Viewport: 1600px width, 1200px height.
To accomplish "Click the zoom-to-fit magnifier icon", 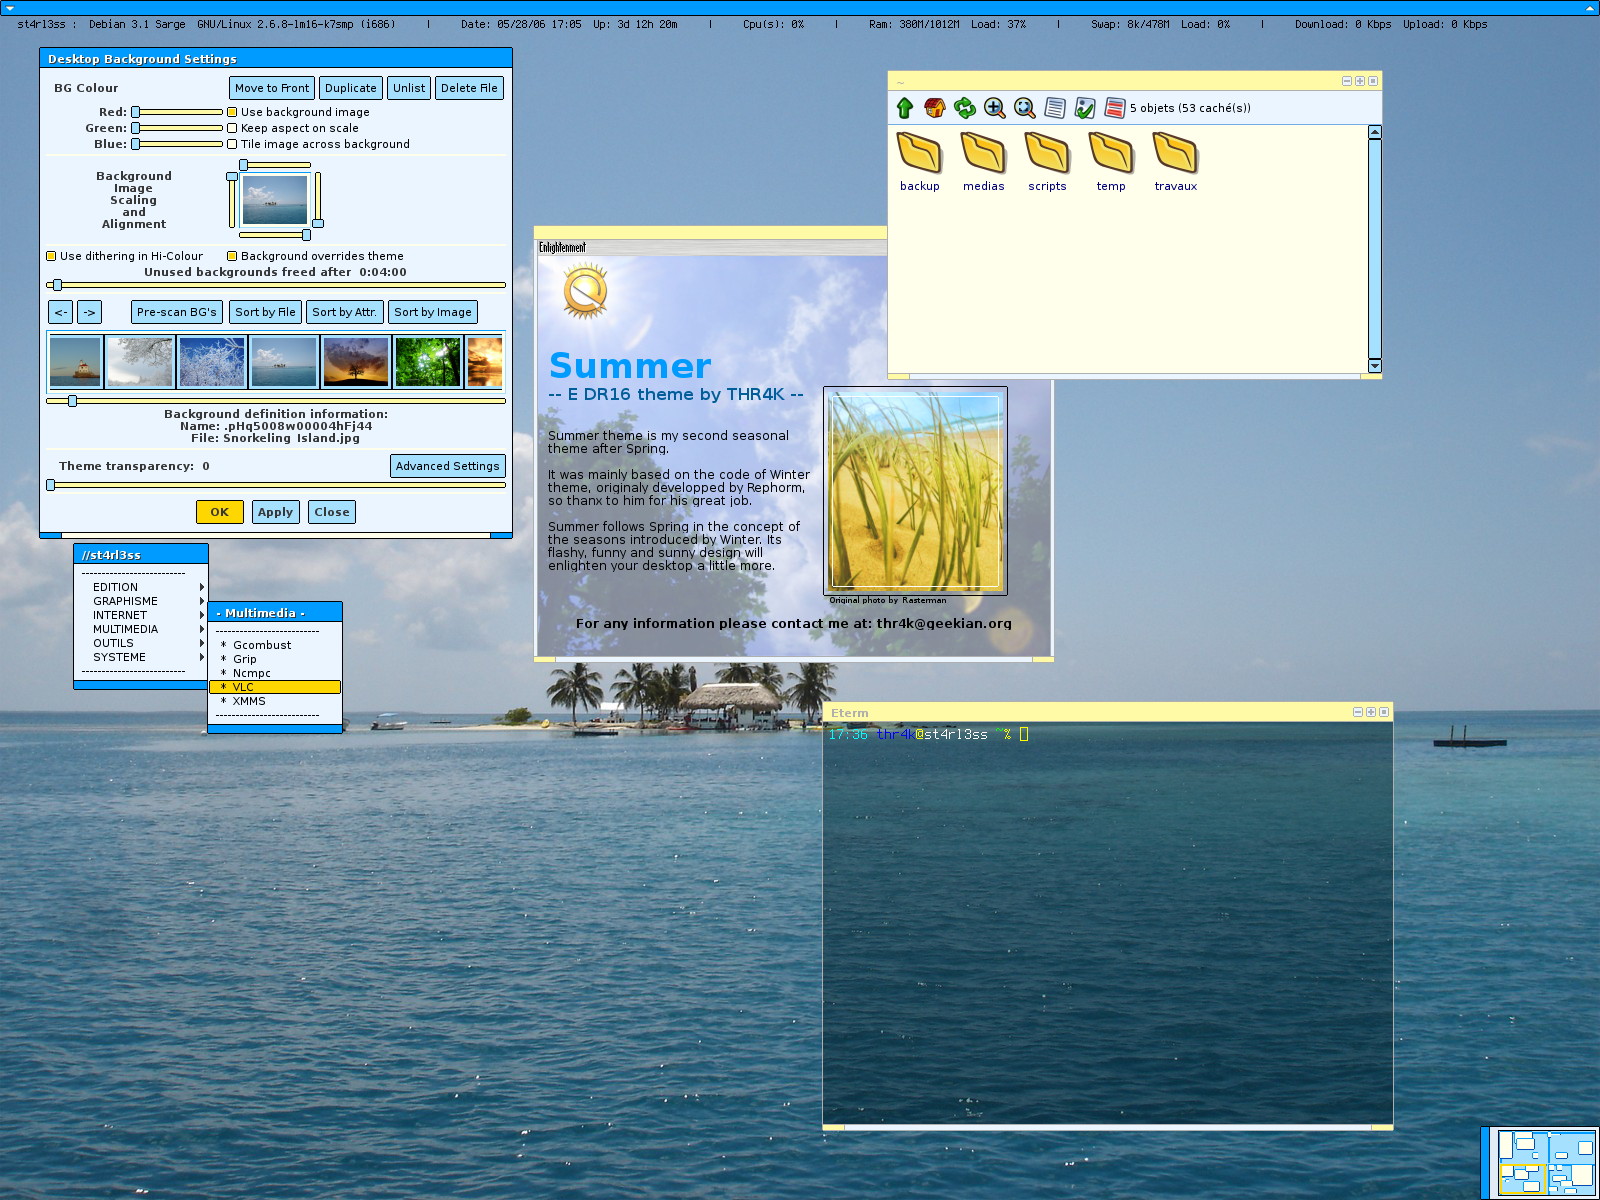I will pyautogui.click(x=1025, y=108).
